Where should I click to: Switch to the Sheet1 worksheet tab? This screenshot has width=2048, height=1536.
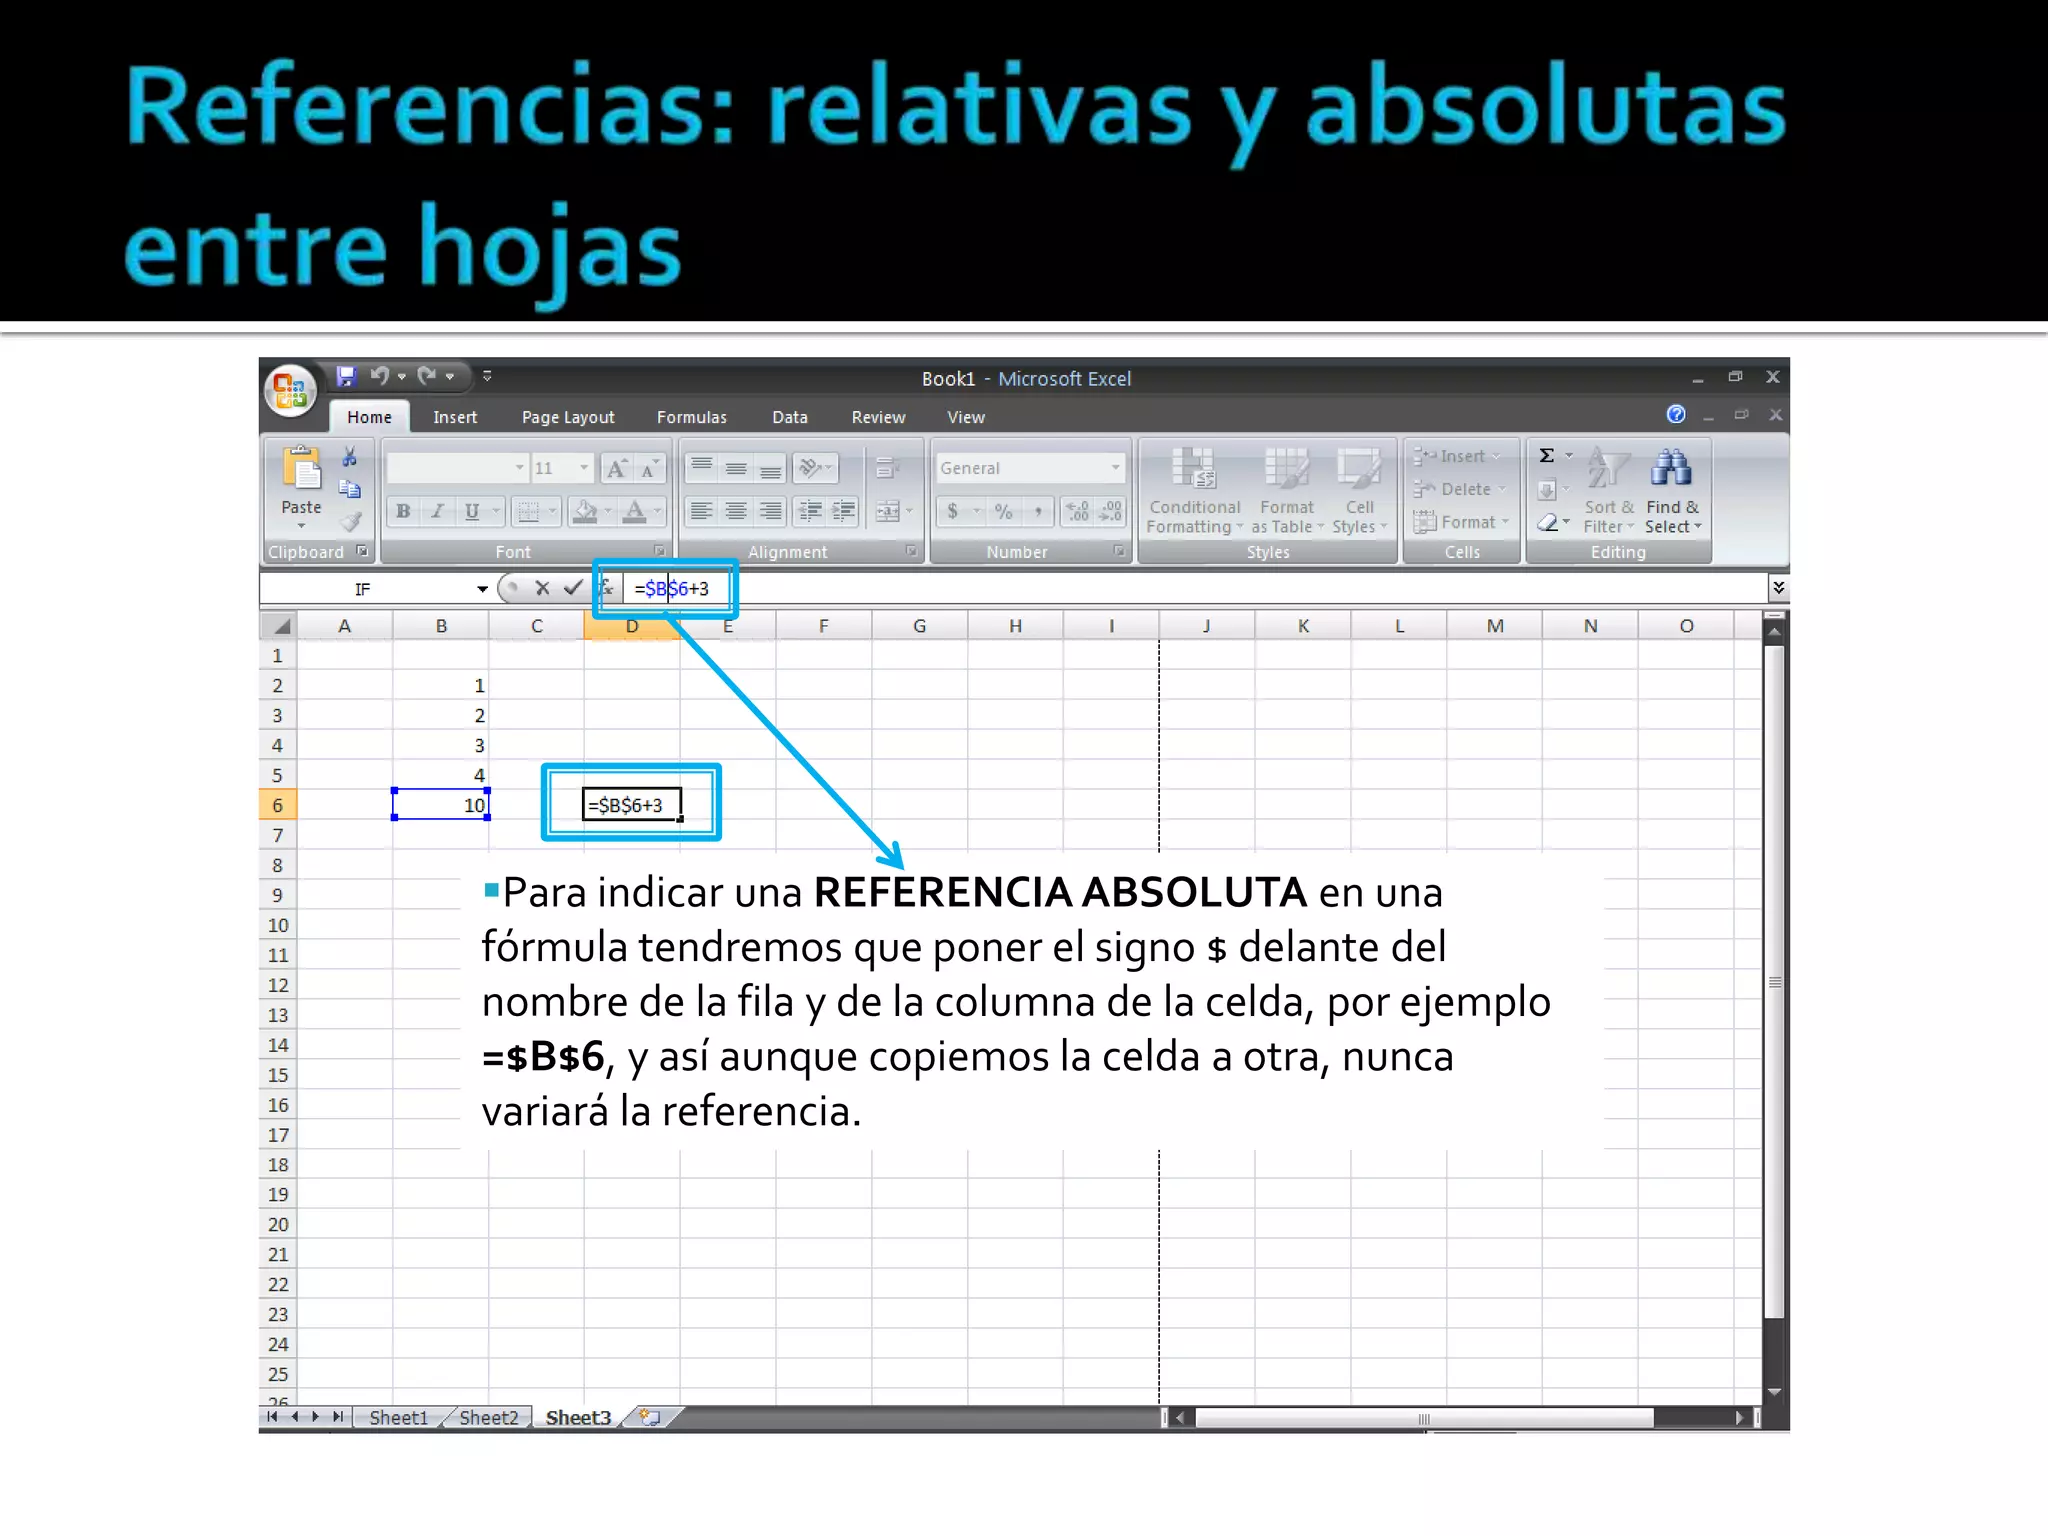[398, 1417]
